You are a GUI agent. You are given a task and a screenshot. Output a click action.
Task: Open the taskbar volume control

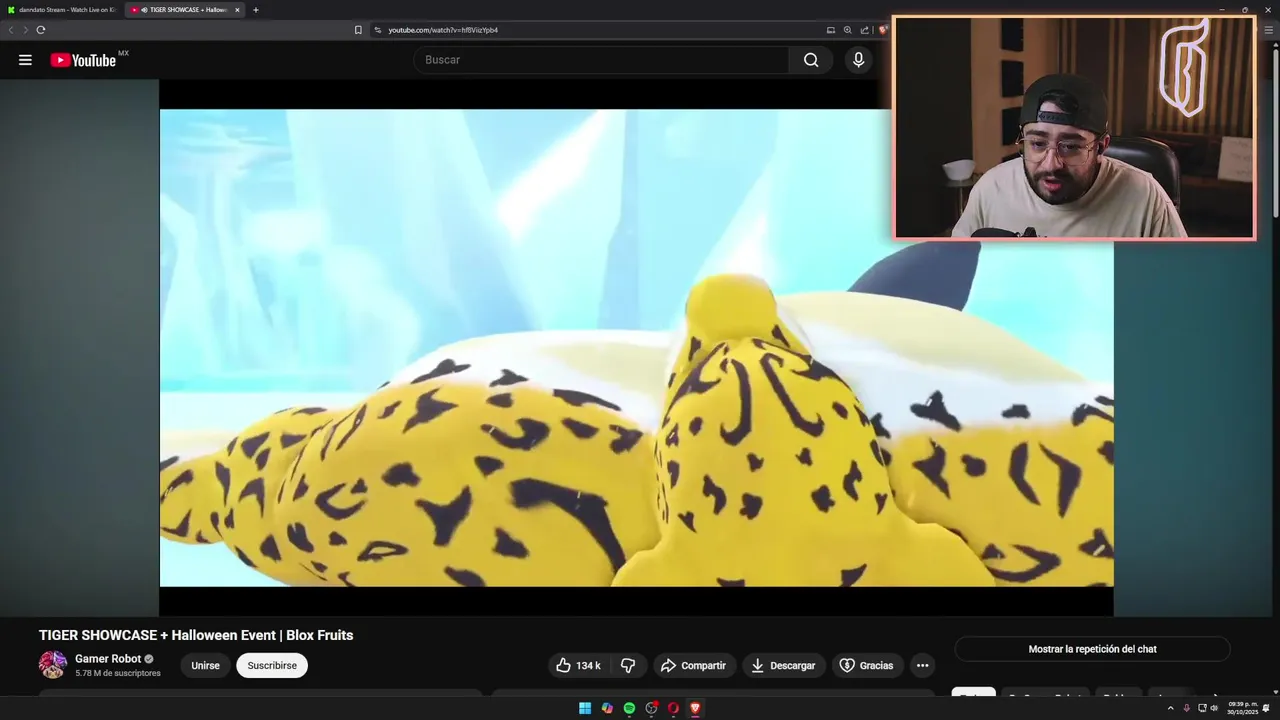(x=1214, y=708)
